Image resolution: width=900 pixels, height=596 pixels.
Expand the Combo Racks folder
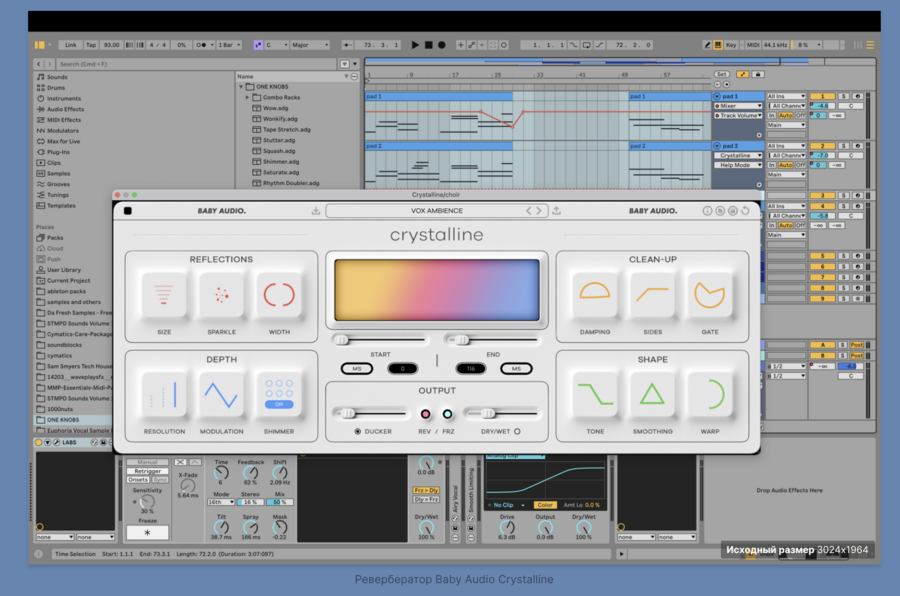click(x=248, y=97)
